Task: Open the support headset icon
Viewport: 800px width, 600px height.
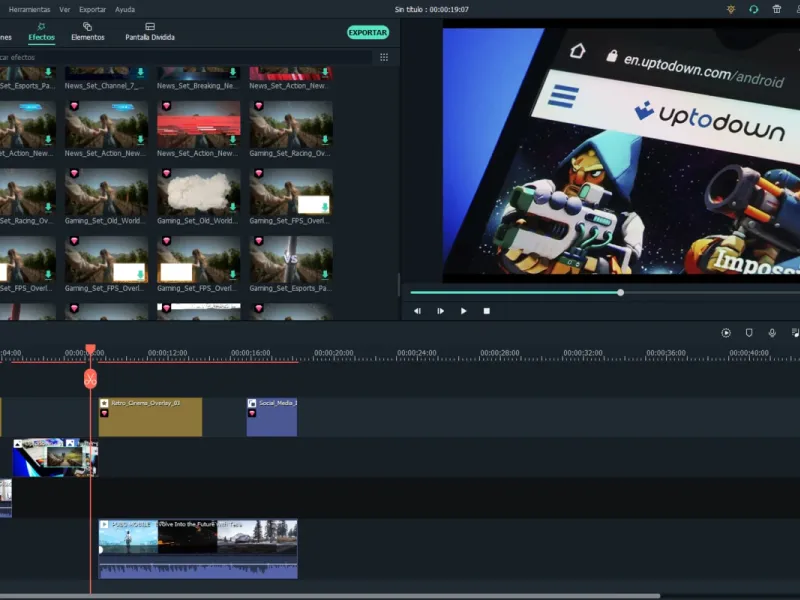Action: click(754, 9)
